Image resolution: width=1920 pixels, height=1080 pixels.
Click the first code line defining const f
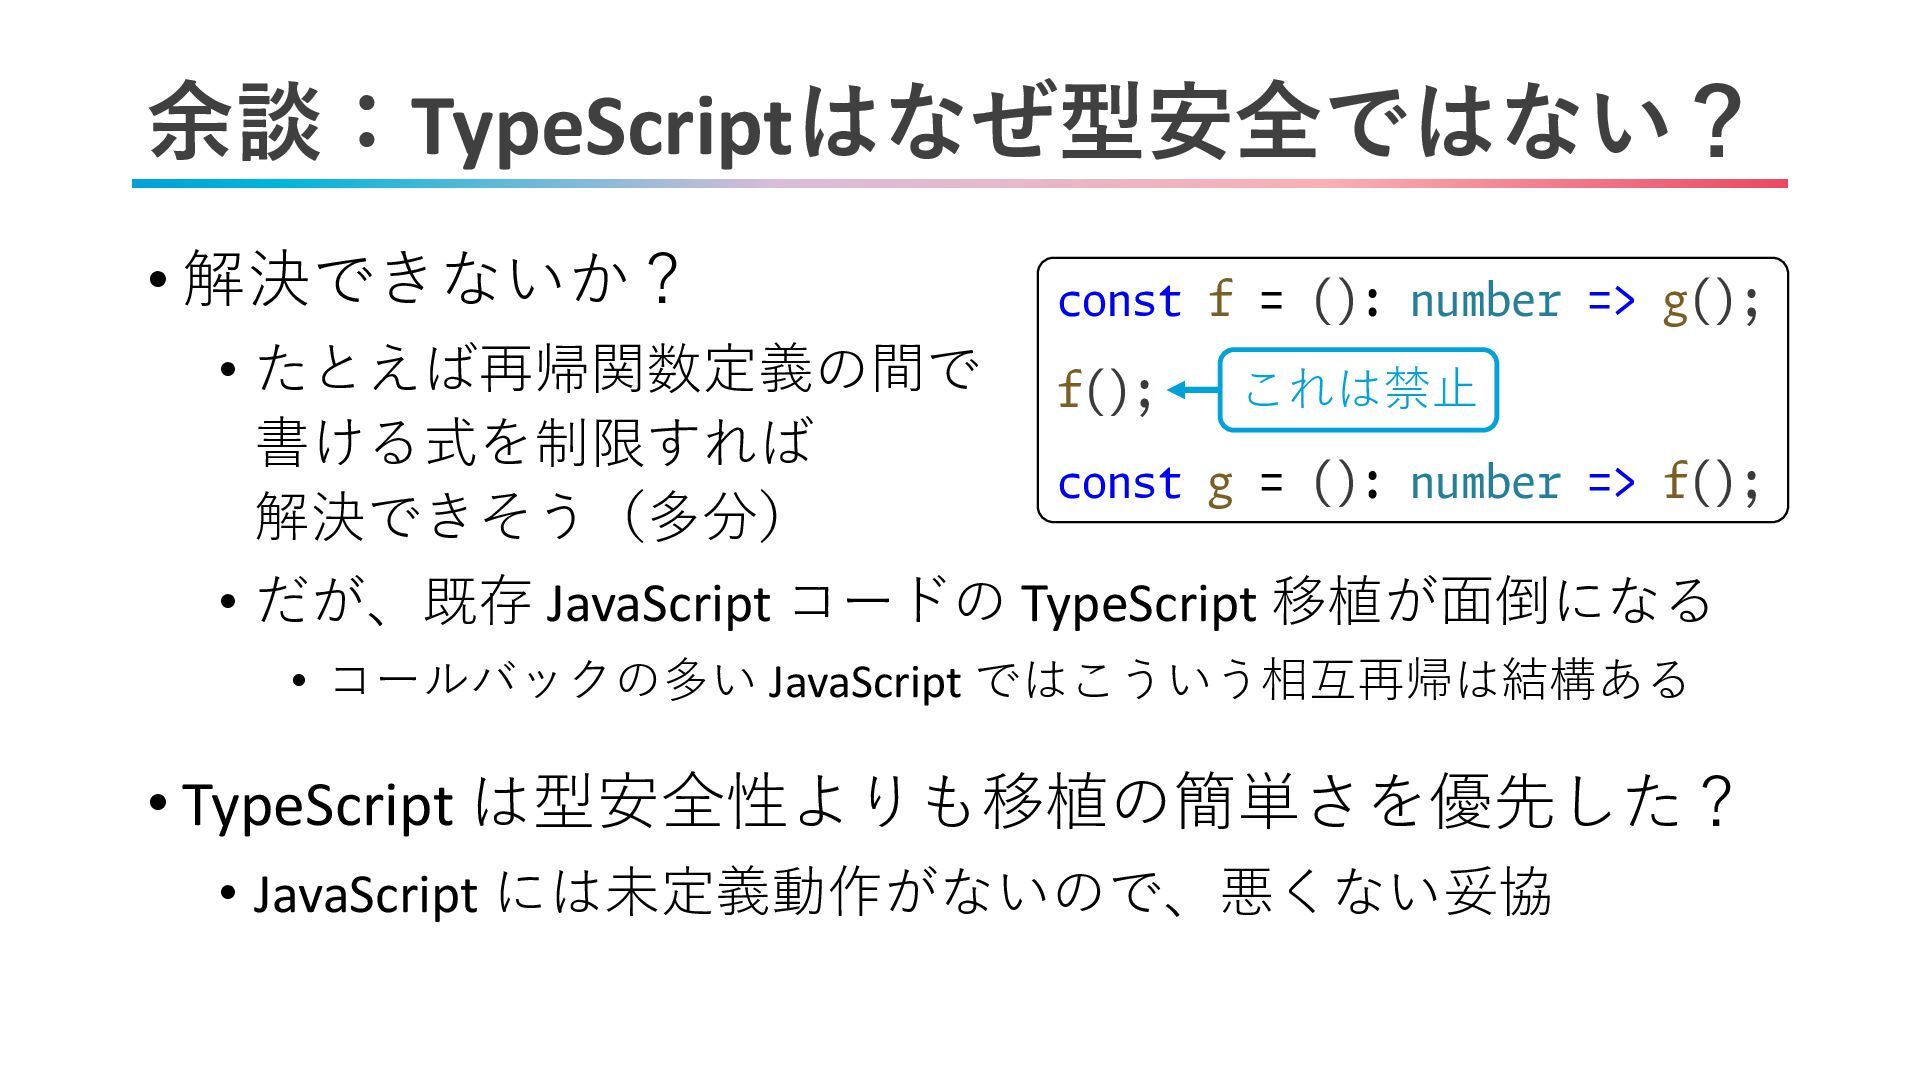point(1407,301)
